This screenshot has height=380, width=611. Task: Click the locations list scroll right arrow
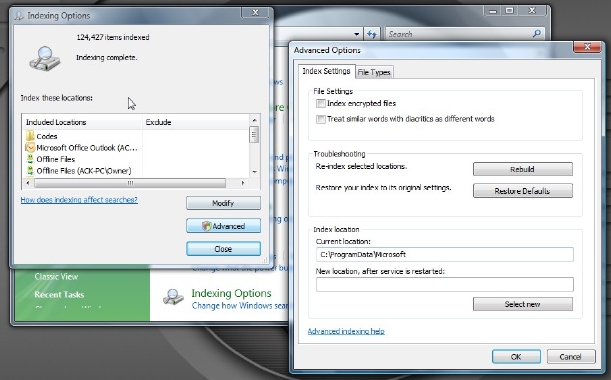click(x=243, y=183)
